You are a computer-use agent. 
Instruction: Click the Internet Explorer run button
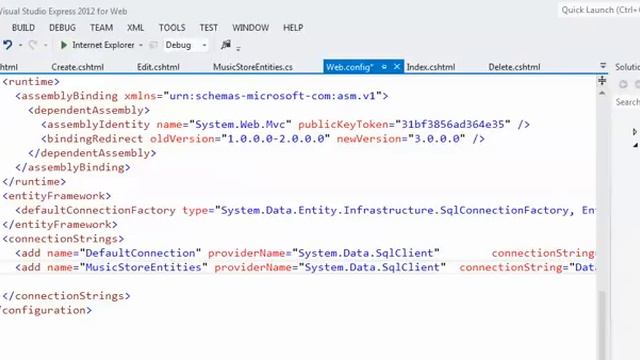coord(98,45)
